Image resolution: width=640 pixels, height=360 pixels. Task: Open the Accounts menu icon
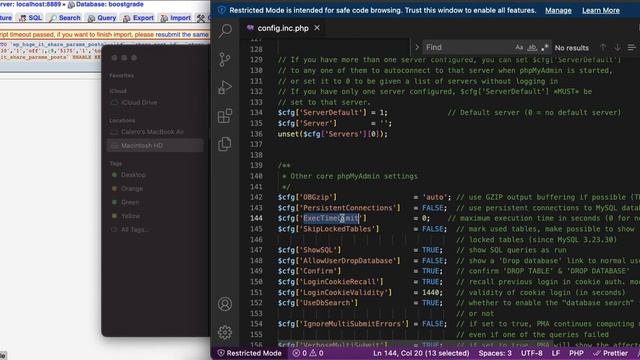point(225,304)
